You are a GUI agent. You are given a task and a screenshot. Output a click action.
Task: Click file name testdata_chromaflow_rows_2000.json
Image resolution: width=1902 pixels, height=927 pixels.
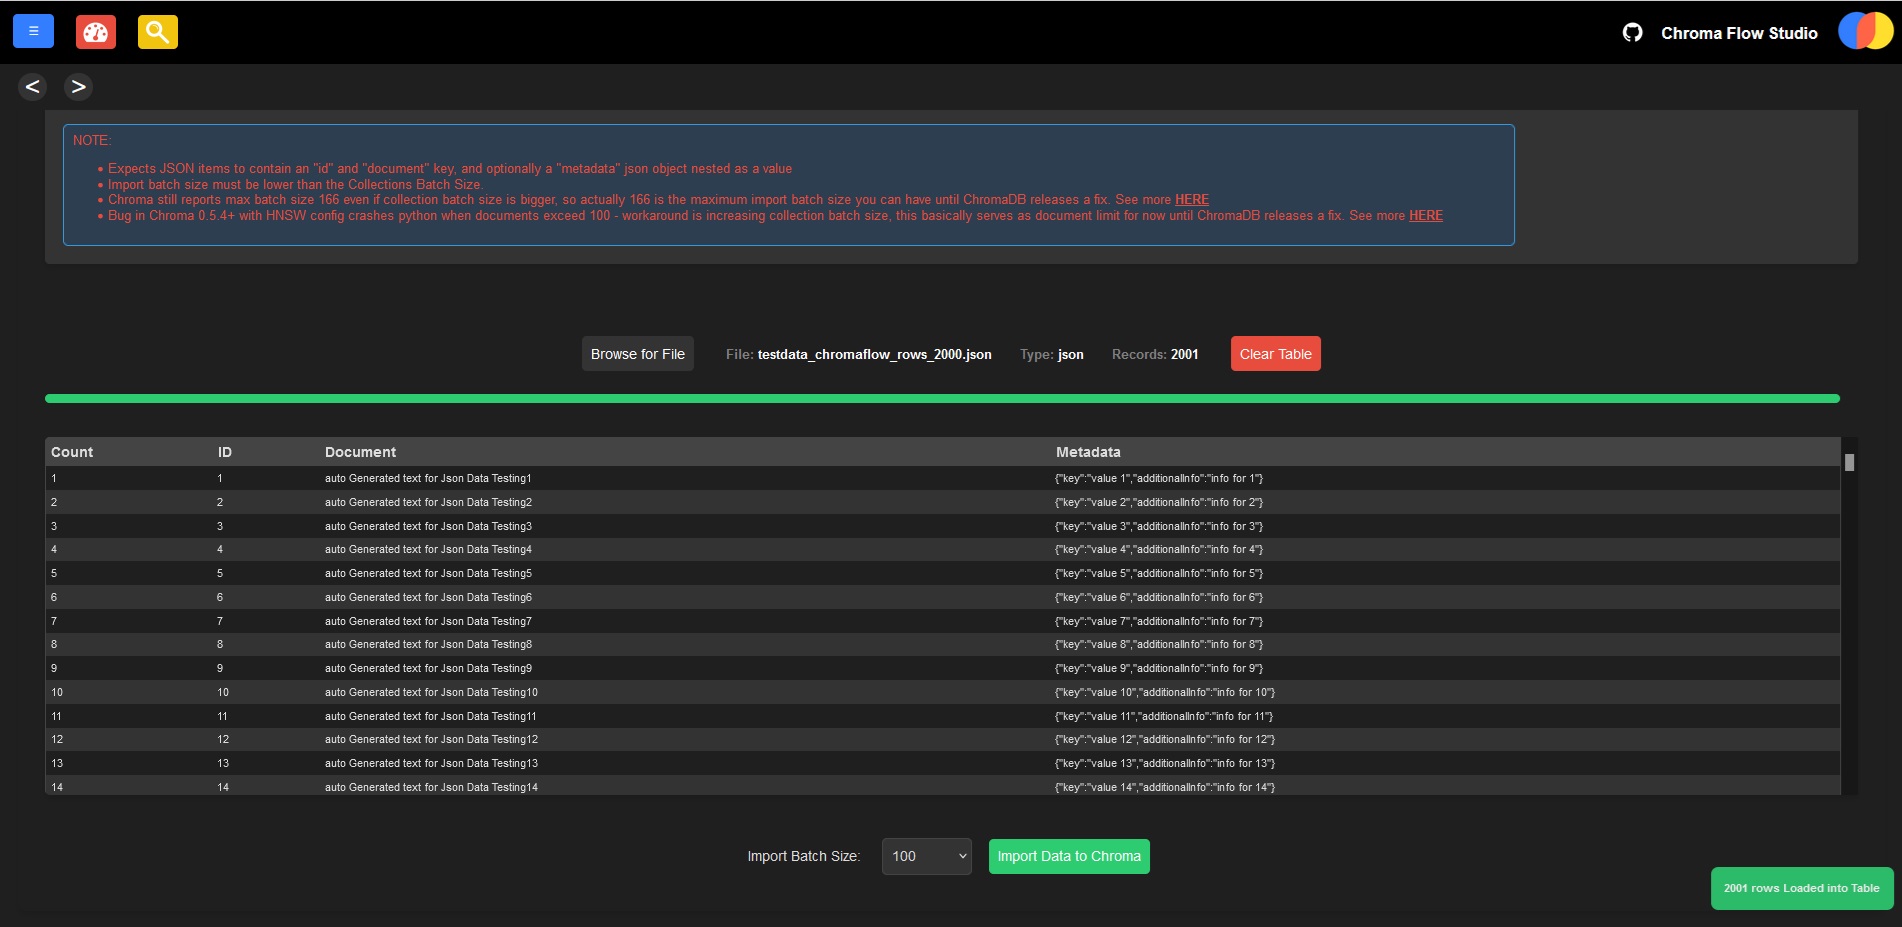pos(874,354)
